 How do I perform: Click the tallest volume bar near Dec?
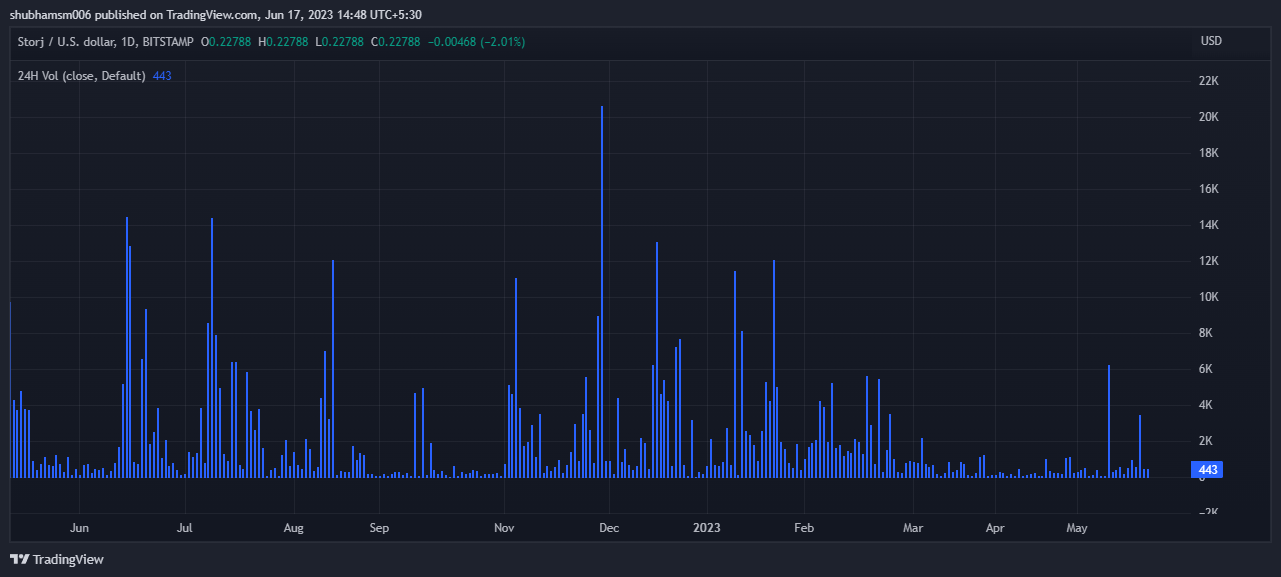point(601,291)
